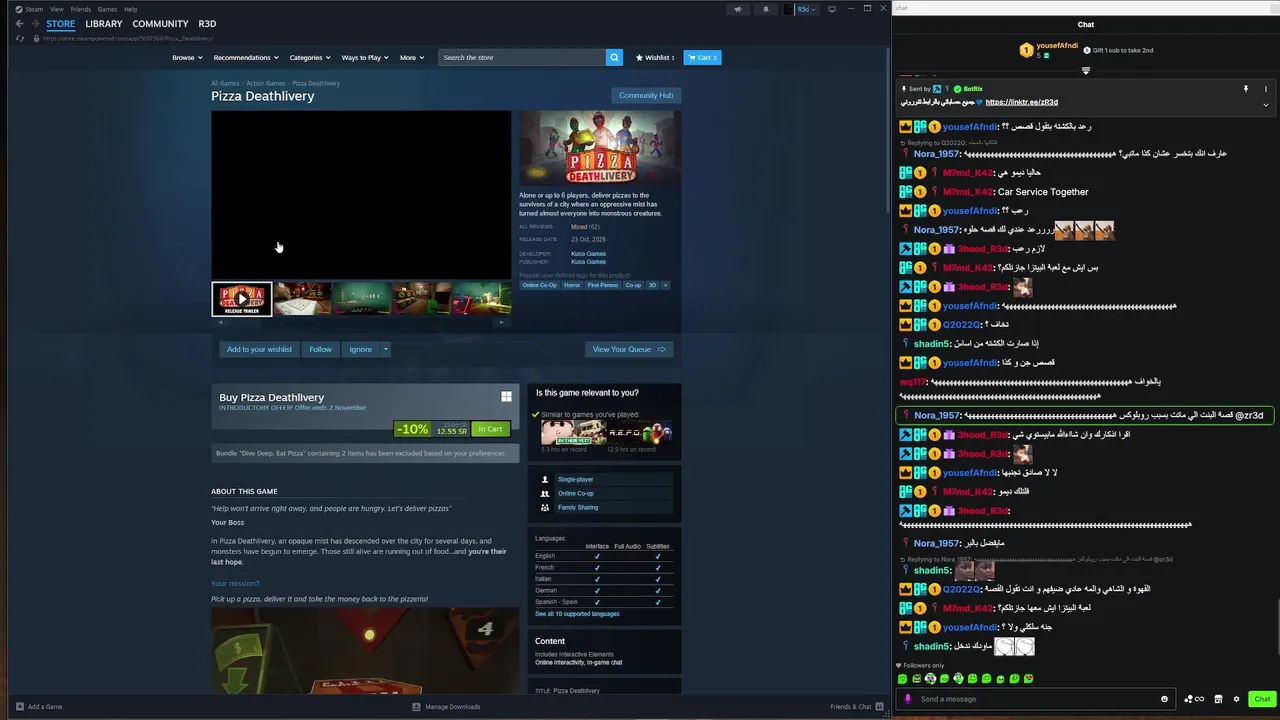Click the Windows platform icon in purchase box

506,397
